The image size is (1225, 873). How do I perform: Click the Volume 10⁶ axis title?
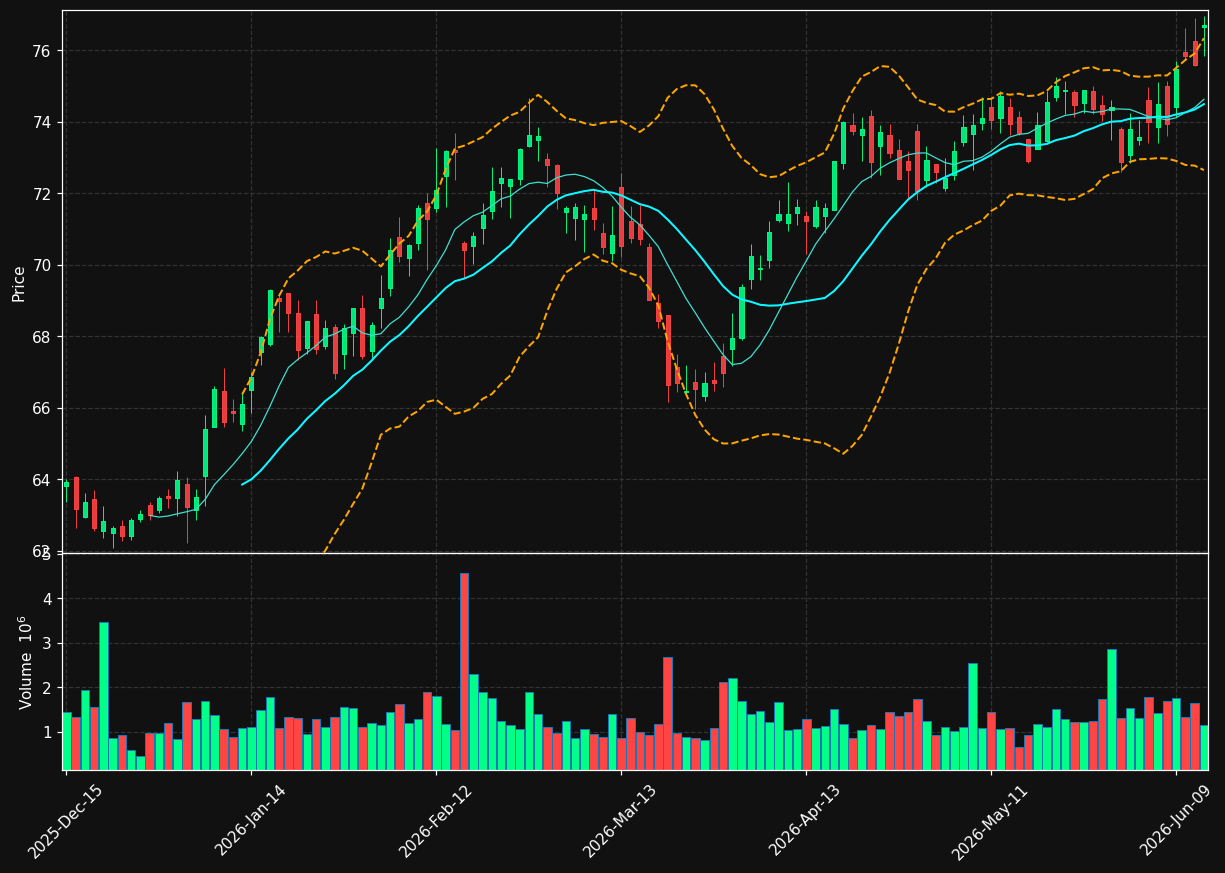tap(24, 662)
